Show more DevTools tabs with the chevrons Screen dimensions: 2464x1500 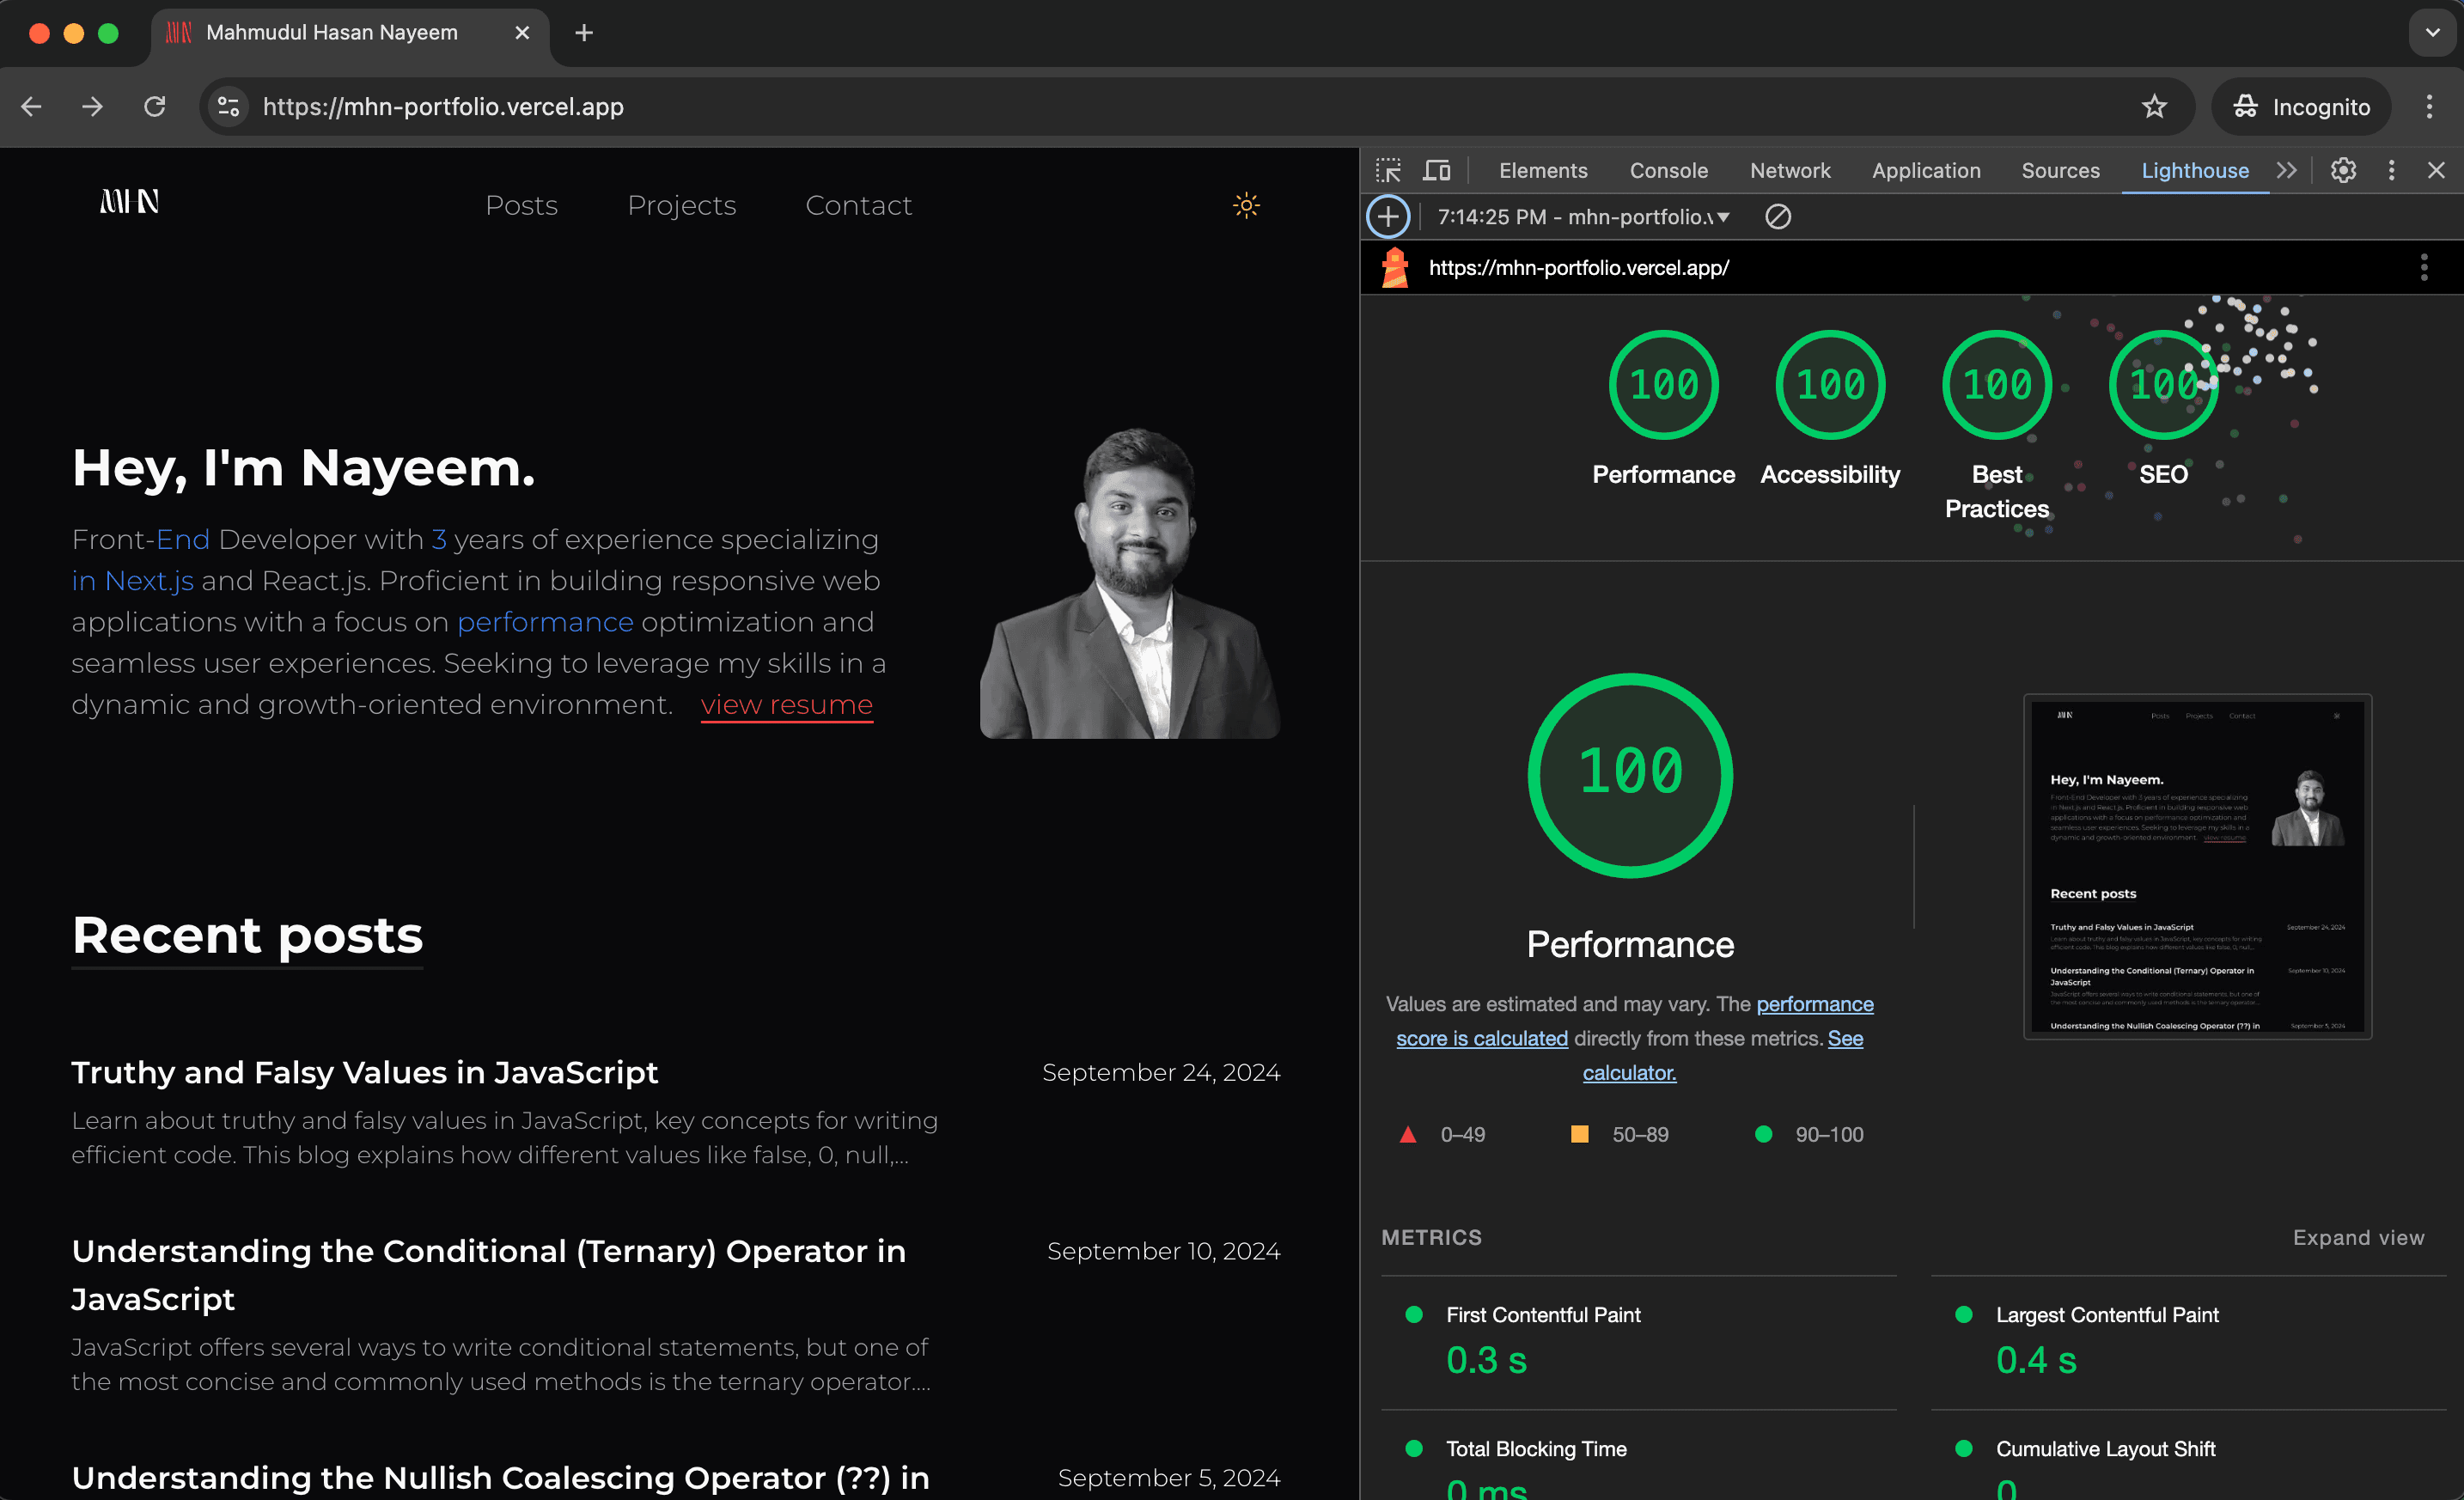point(2287,170)
